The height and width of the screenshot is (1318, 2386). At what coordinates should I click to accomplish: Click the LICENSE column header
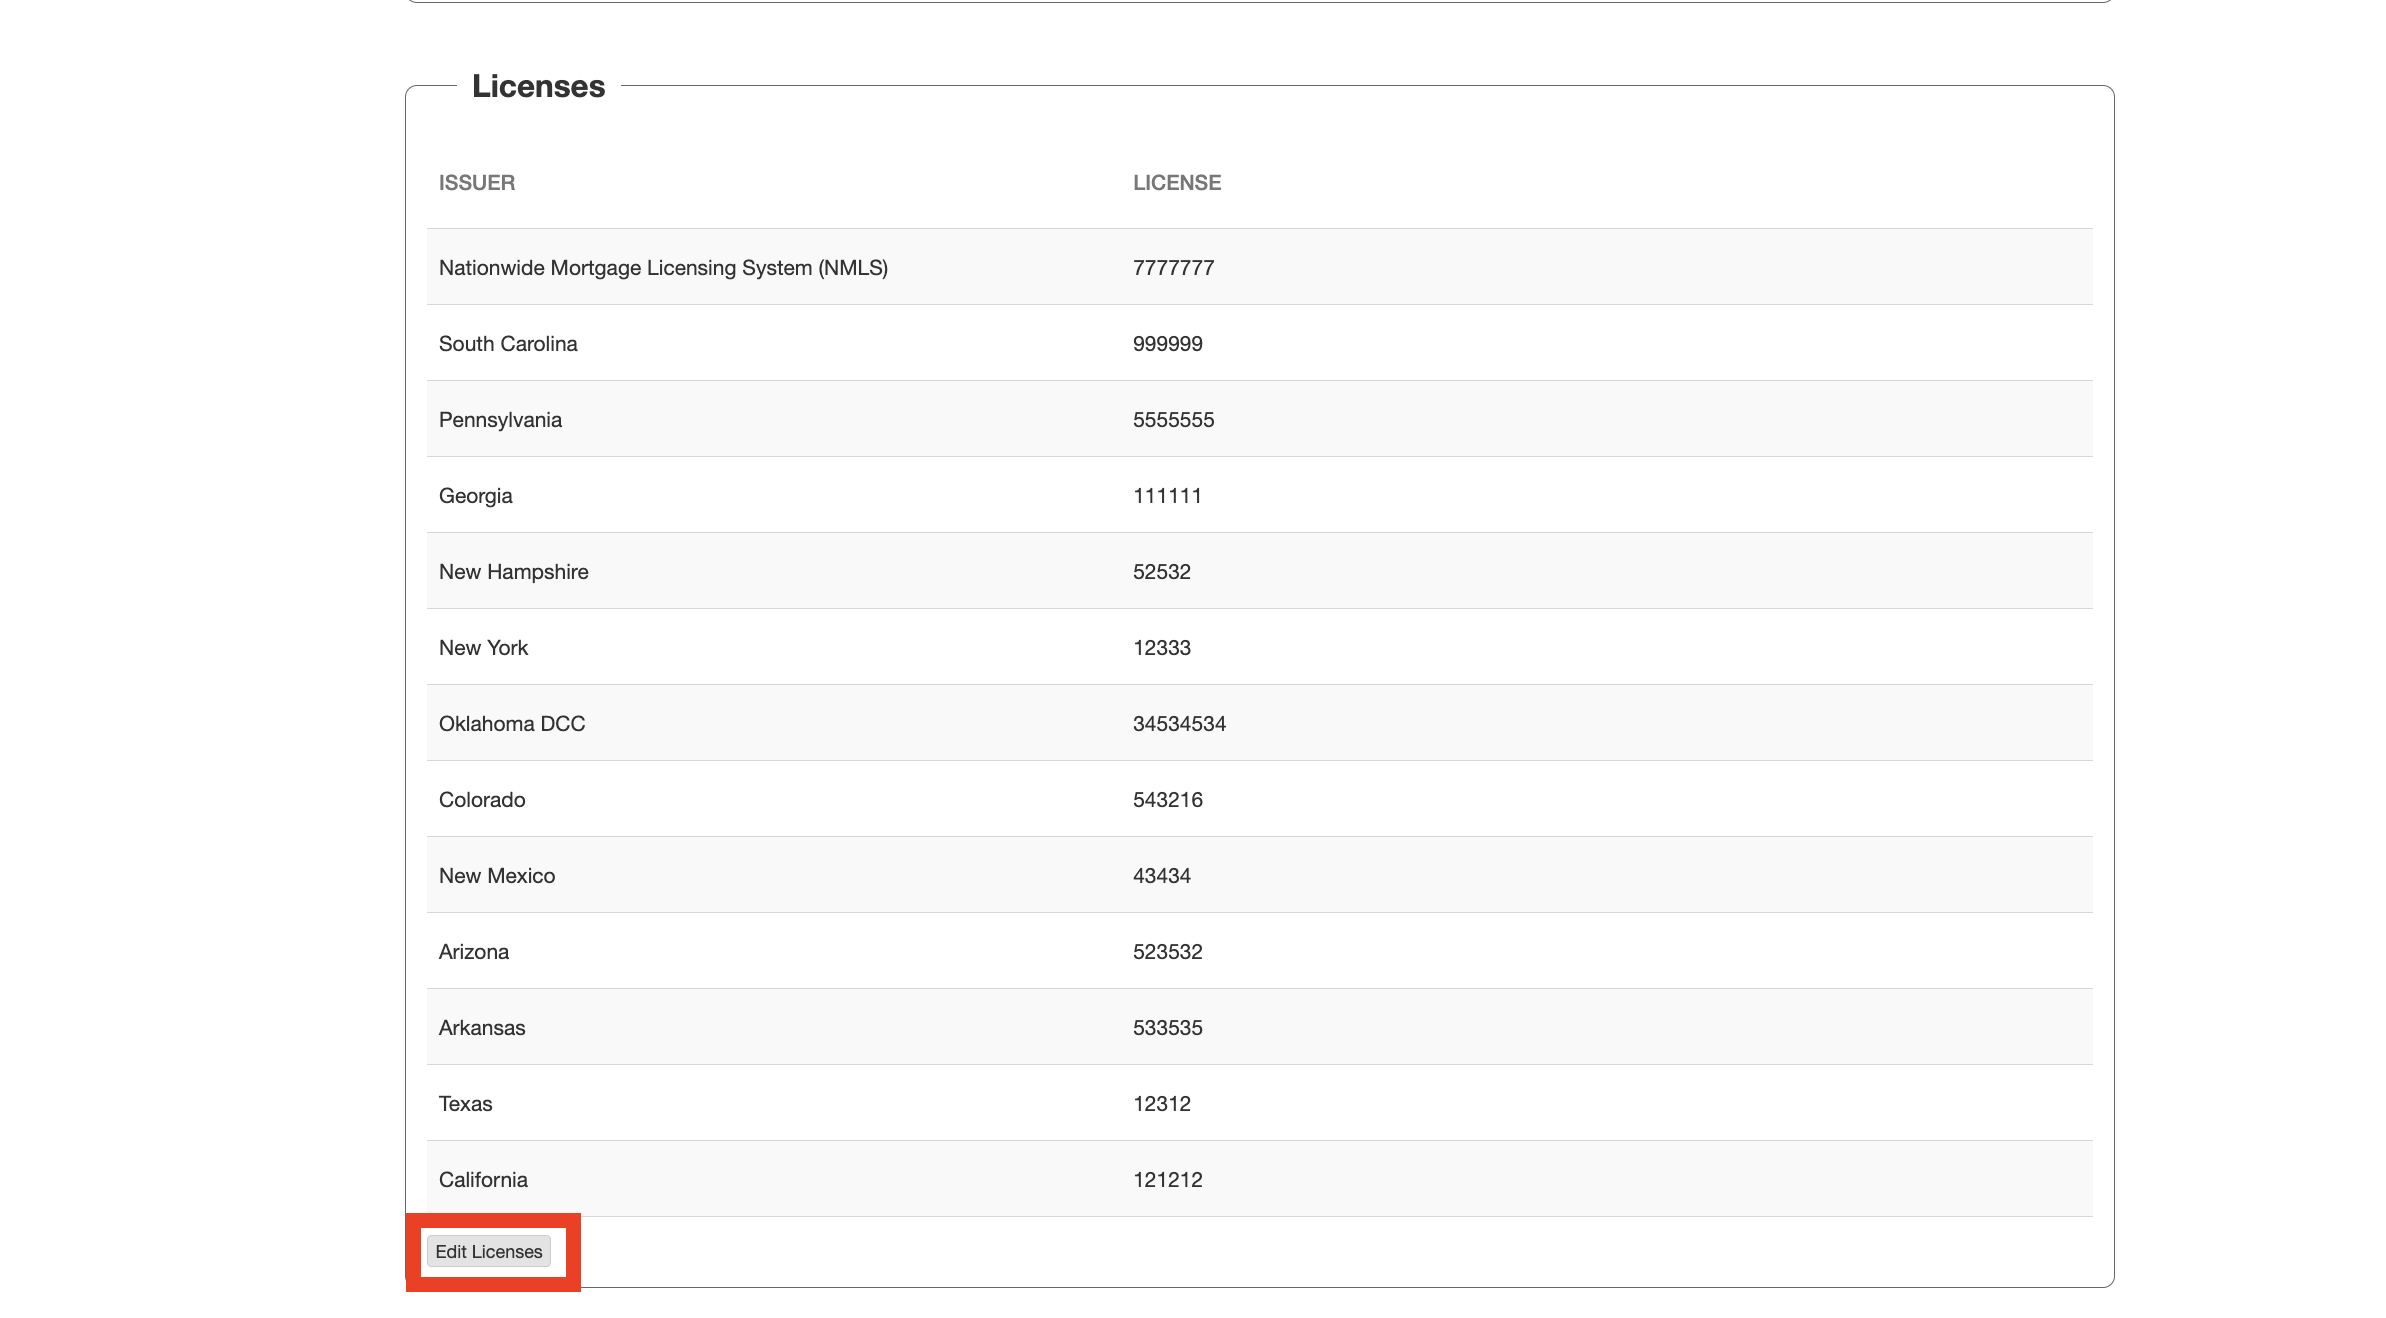[x=1176, y=183]
